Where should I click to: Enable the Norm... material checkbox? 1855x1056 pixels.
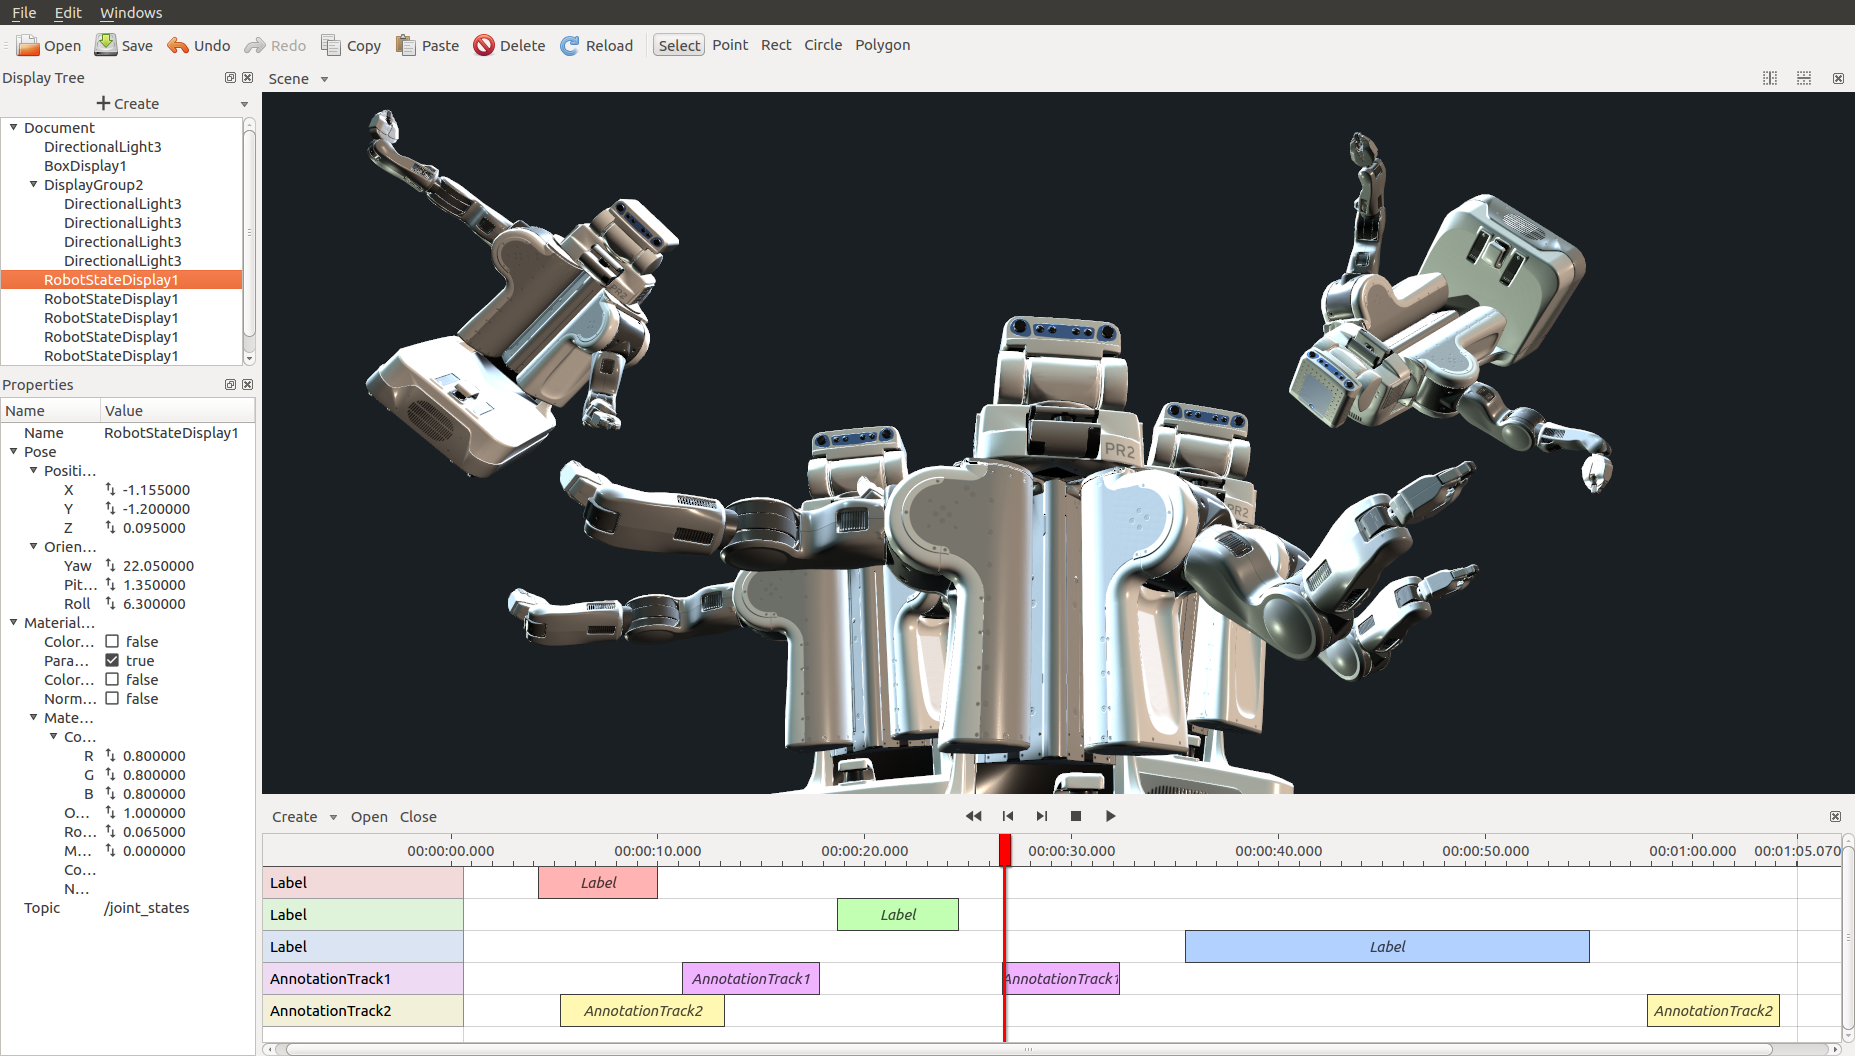pyautogui.click(x=112, y=699)
